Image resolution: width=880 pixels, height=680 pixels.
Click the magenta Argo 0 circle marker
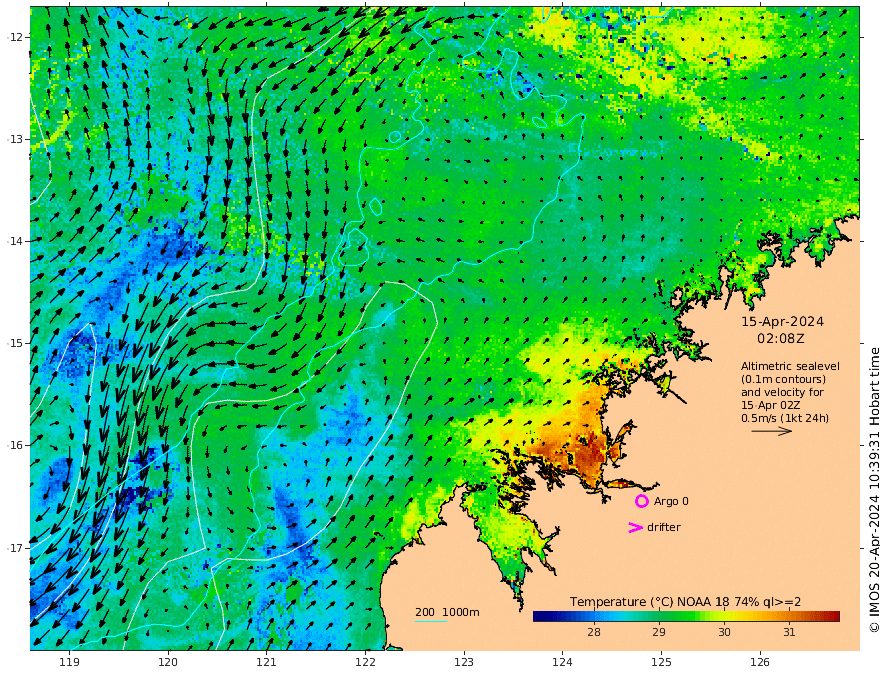click(x=641, y=501)
